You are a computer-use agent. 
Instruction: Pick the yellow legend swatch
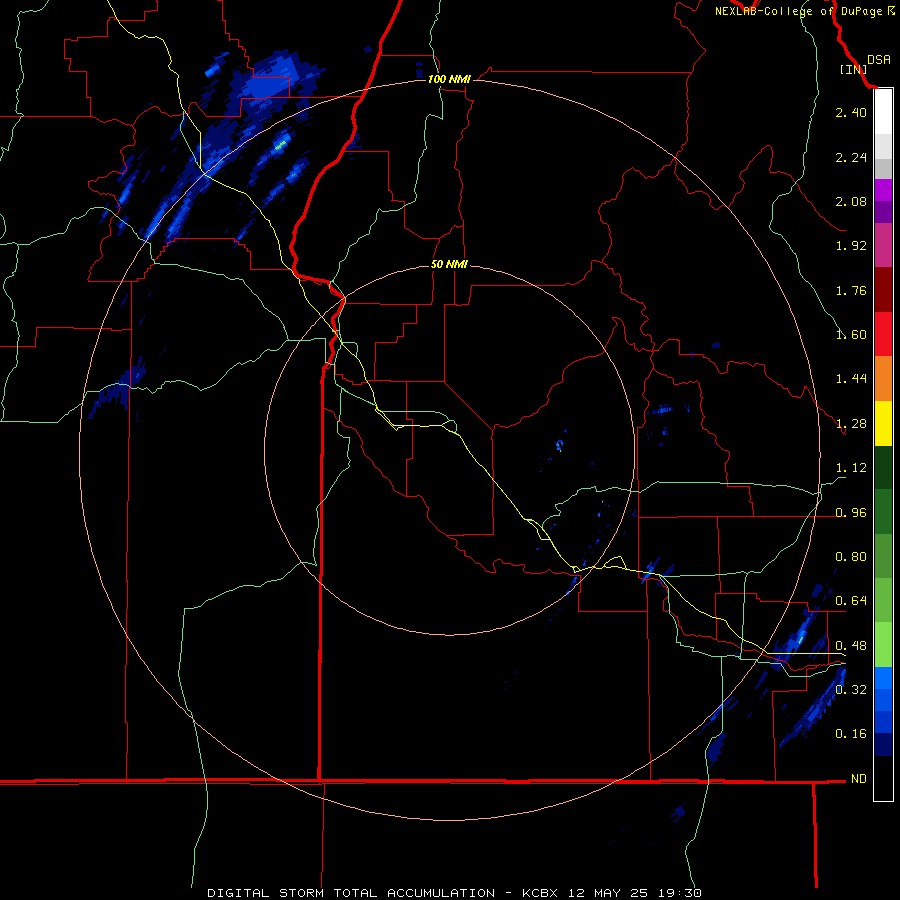883,424
